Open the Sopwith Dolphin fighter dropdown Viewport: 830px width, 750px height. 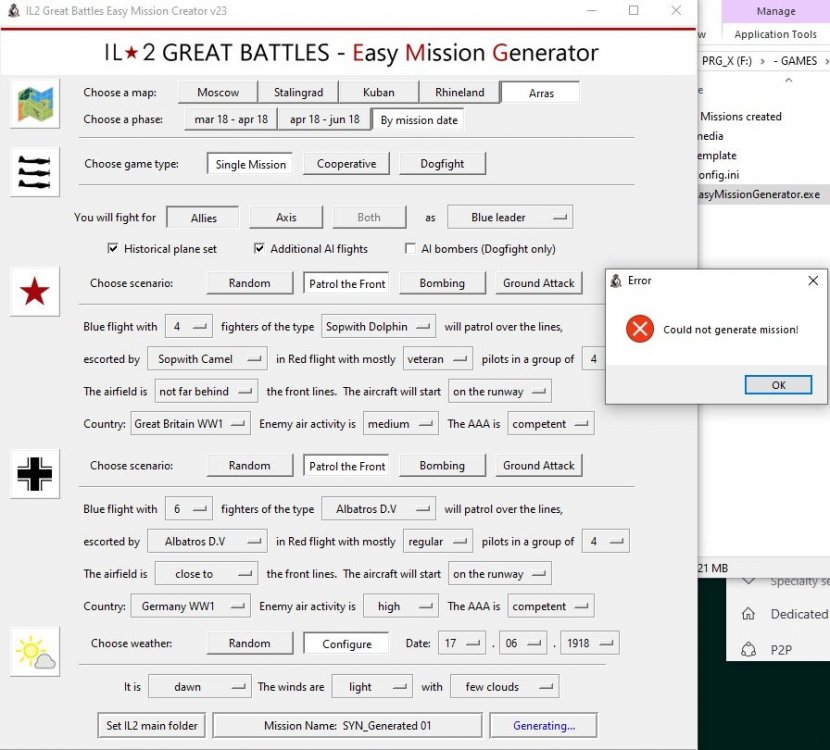tap(378, 326)
